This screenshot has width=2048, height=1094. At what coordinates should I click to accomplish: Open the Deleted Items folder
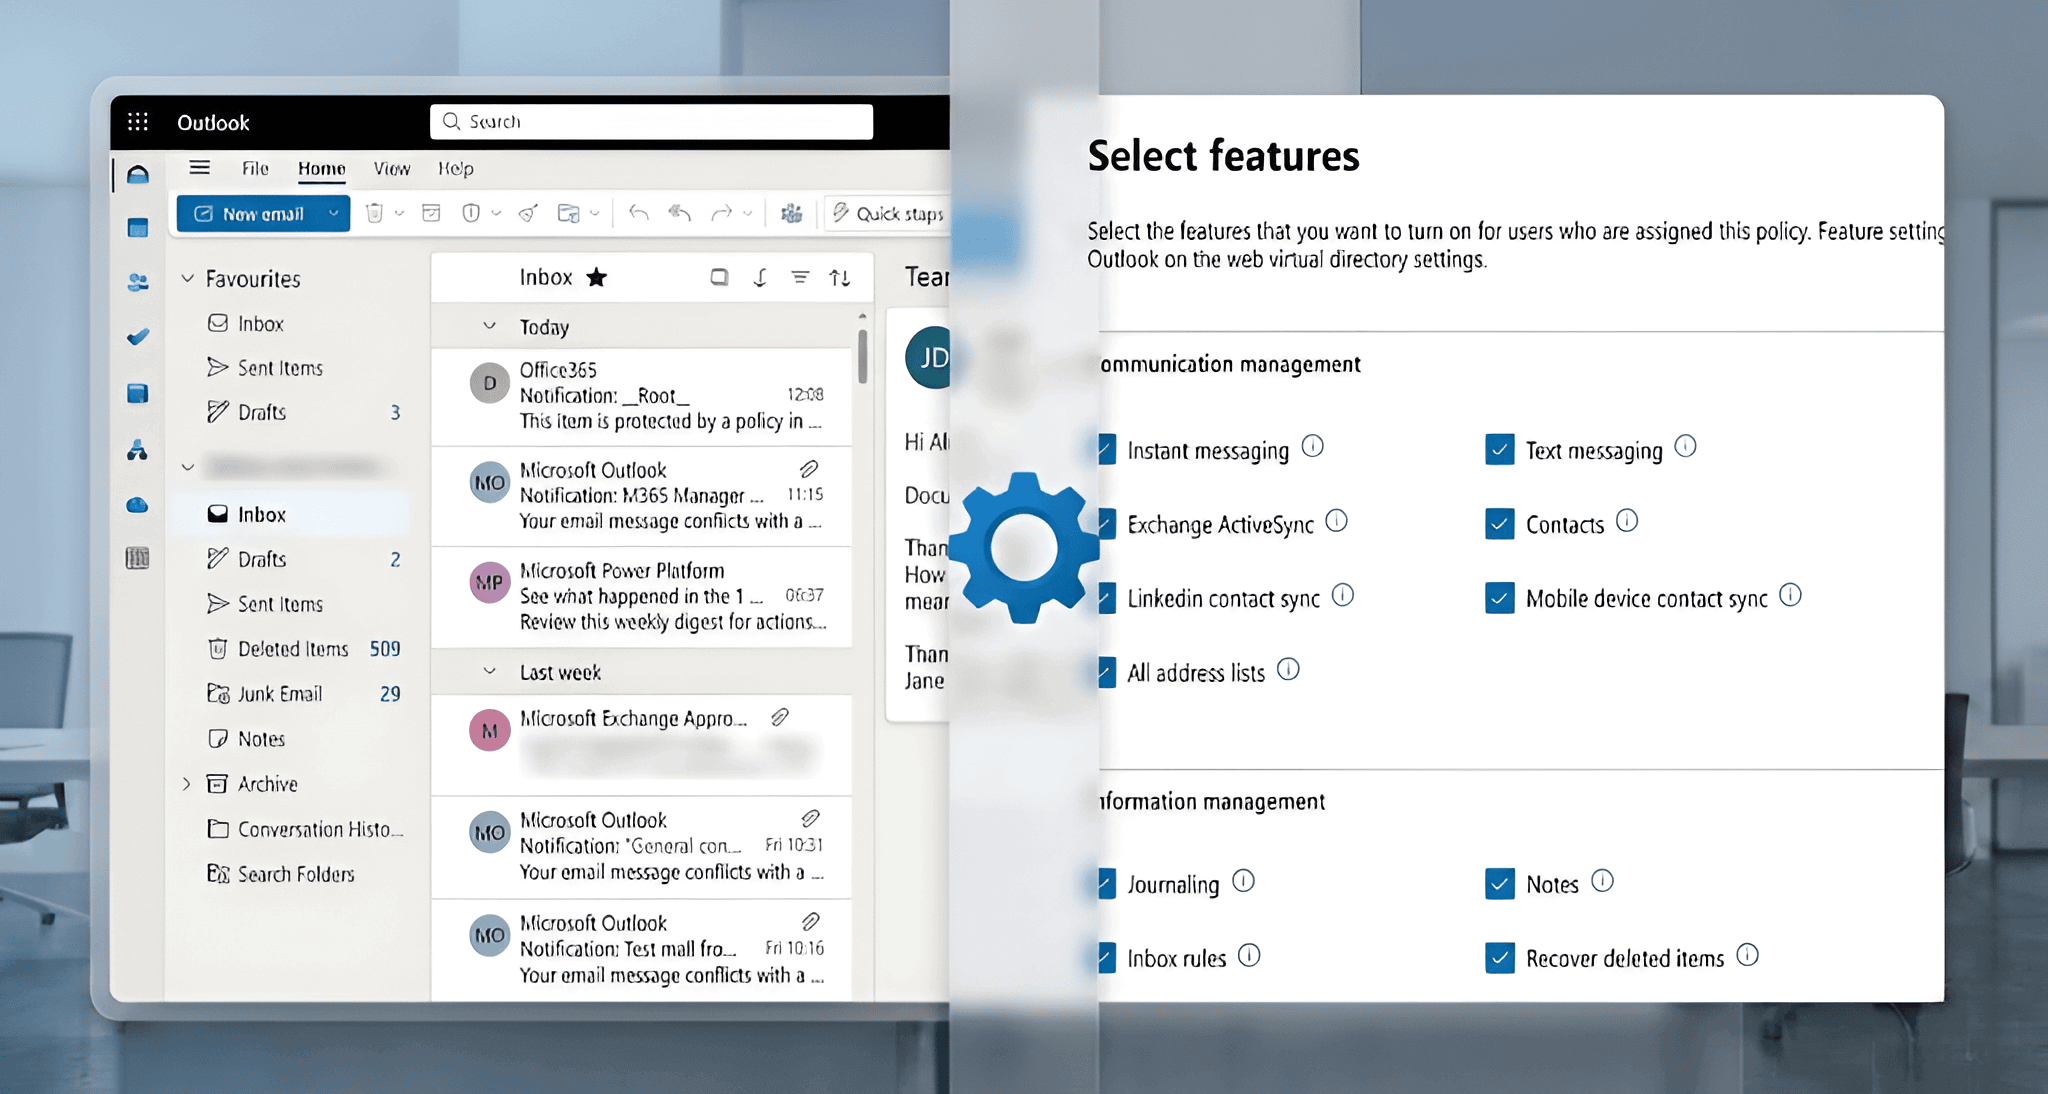(292, 649)
